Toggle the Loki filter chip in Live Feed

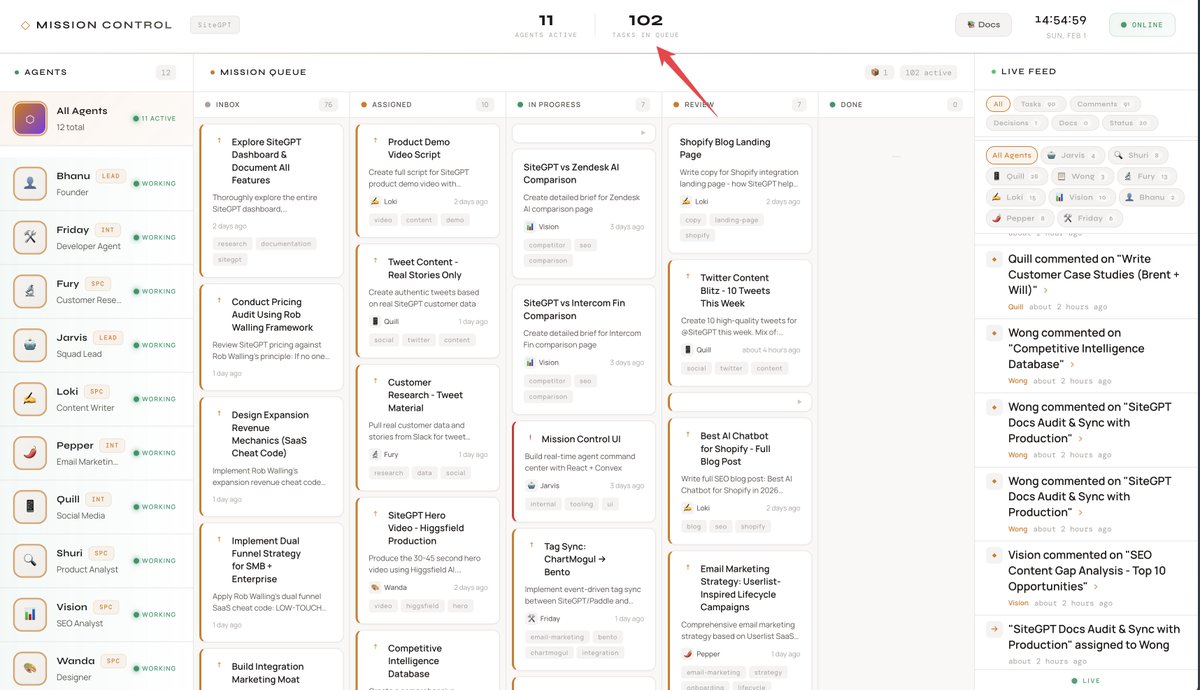[x=1016, y=197]
